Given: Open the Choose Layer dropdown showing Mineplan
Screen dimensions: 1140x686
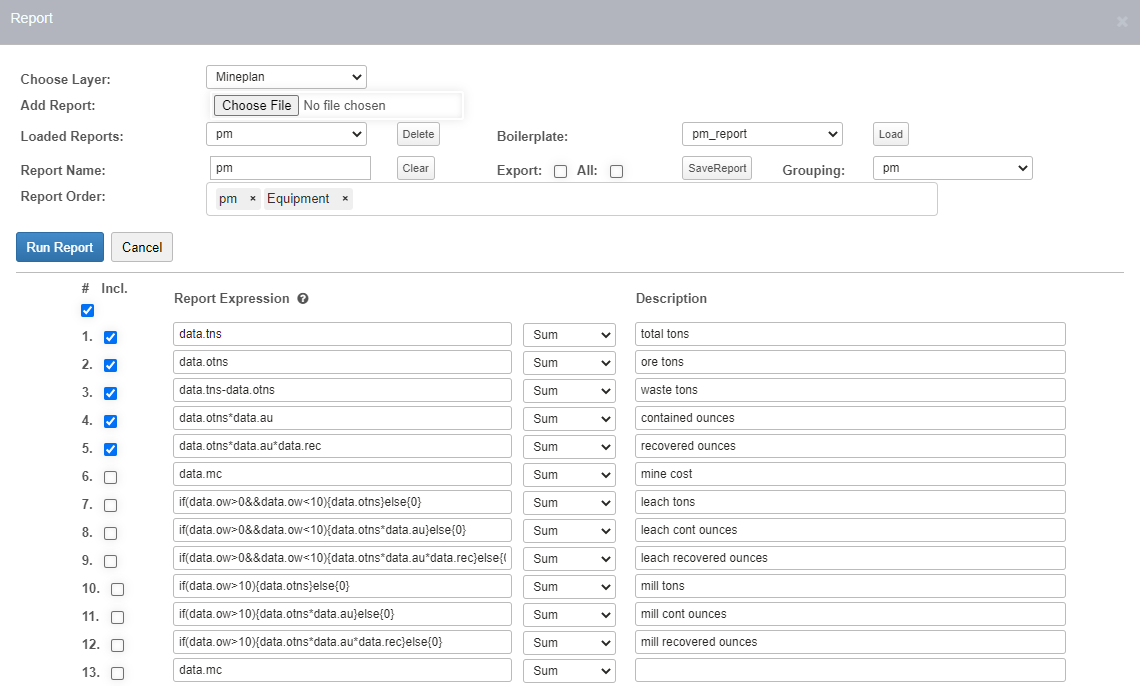Looking at the screenshot, I should coord(286,77).
